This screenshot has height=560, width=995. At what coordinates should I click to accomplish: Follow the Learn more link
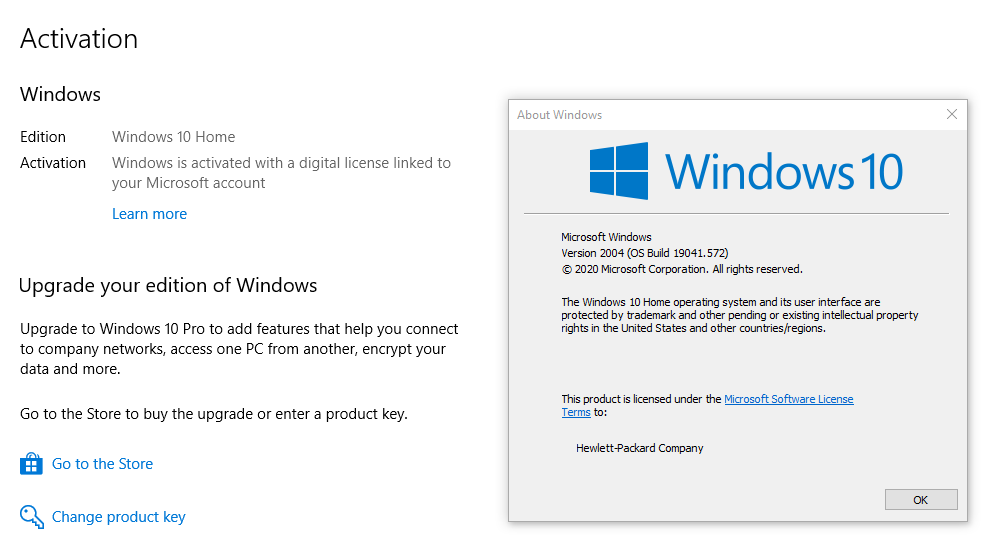[149, 214]
